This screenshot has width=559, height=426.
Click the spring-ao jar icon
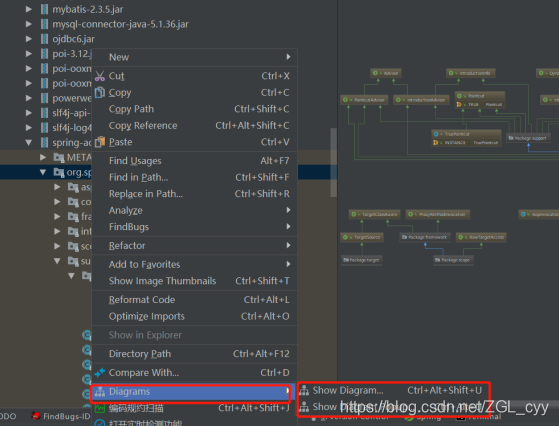tap(45, 143)
